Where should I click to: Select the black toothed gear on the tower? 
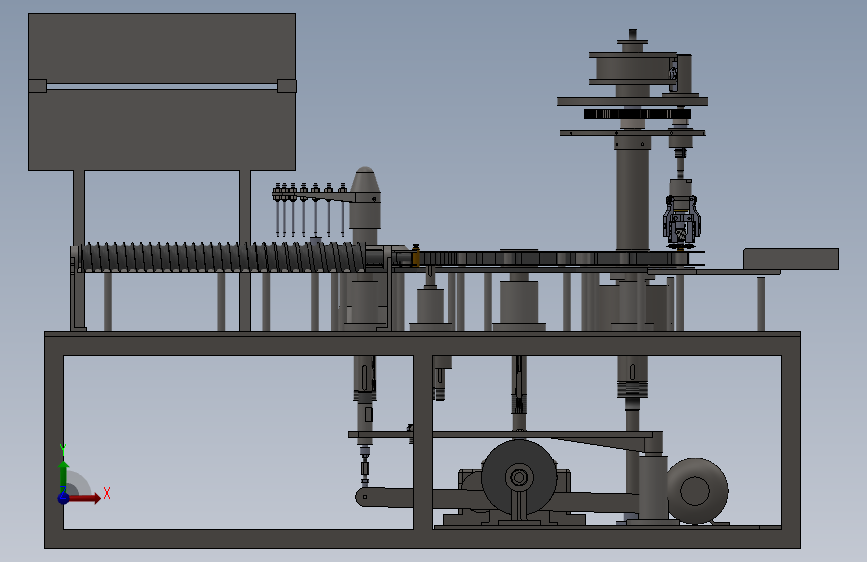(637, 114)
